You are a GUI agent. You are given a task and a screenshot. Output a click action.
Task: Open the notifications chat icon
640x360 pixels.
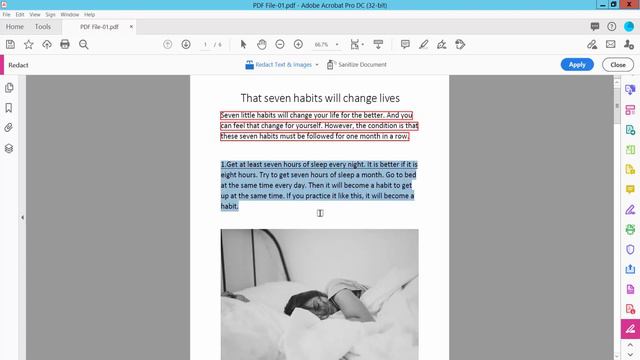coord(595,27)
